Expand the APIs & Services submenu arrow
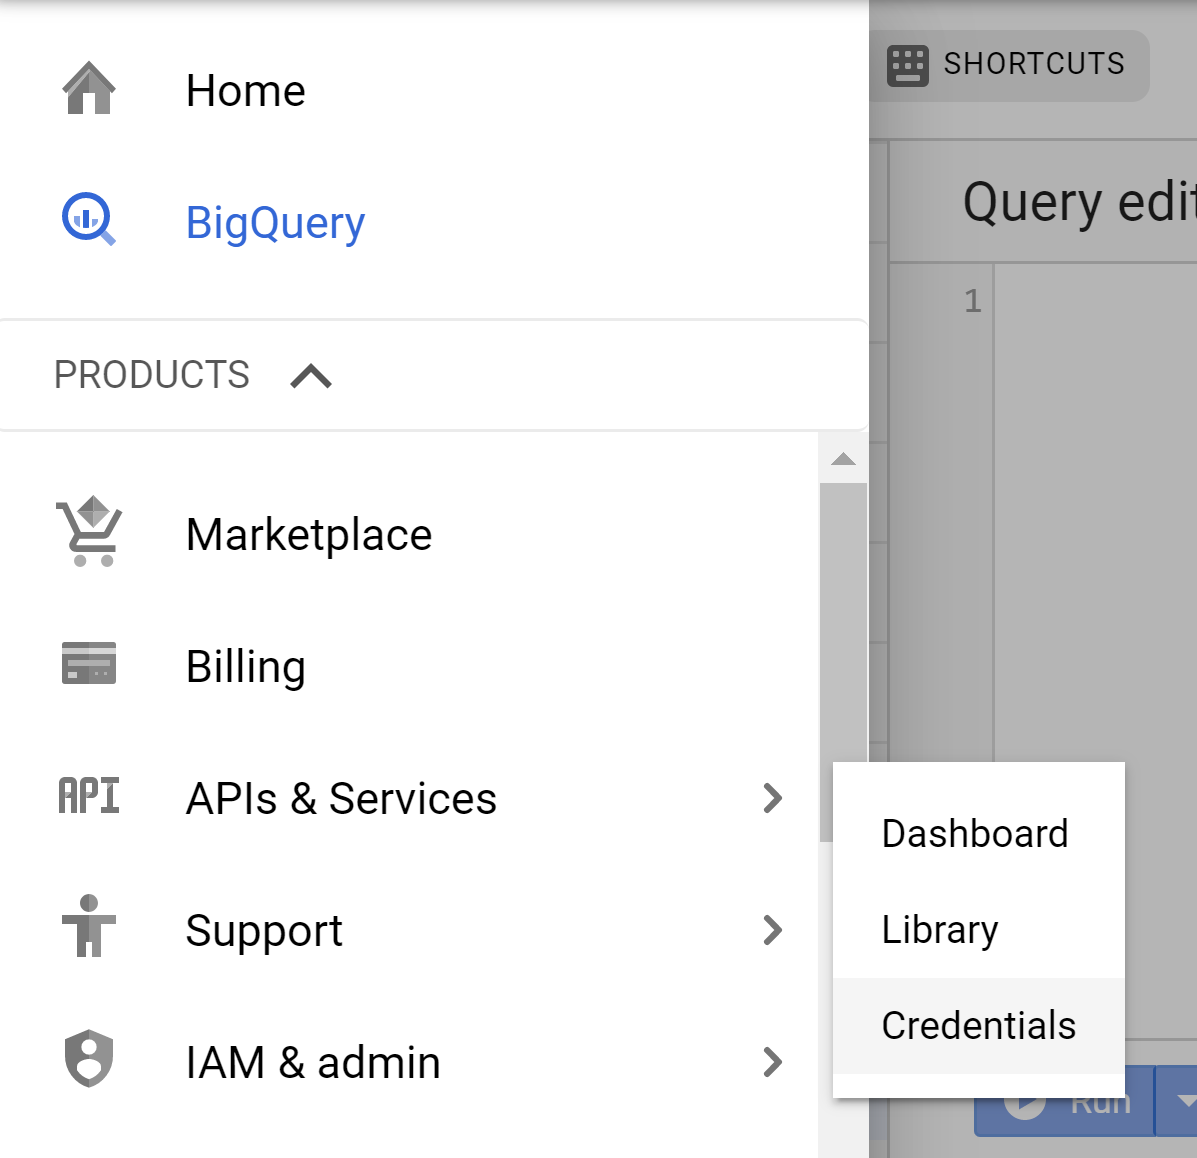Screen dimensions: 1197x1158 click(773, 798)
